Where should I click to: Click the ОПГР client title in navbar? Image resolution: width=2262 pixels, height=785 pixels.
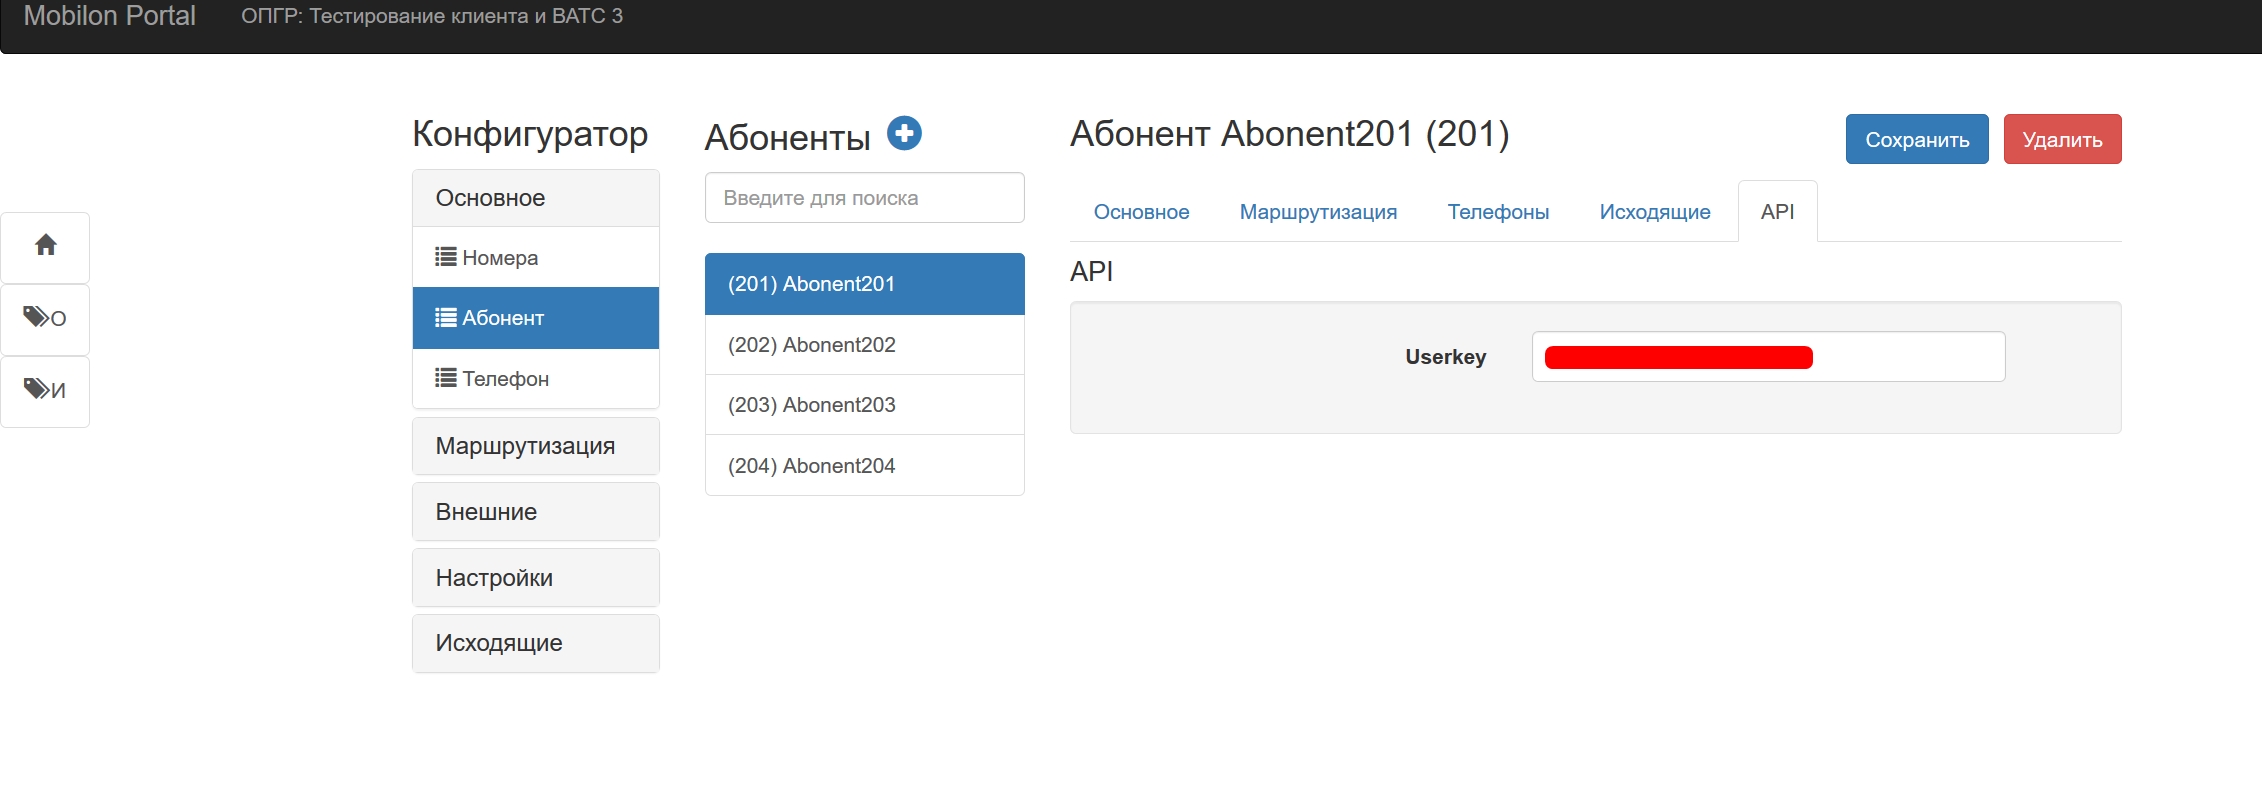[432, 16]
